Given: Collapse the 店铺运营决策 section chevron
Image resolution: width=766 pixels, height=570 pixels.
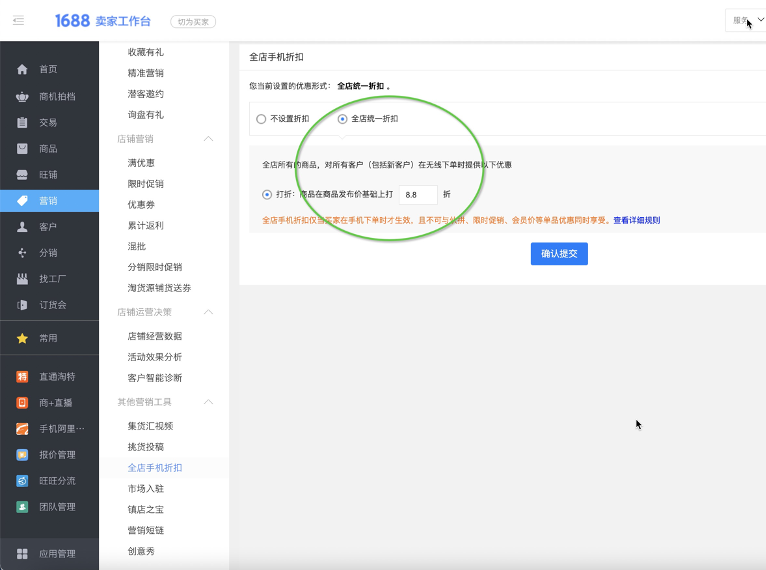Looking at the screenshot, I should point(208,312).
